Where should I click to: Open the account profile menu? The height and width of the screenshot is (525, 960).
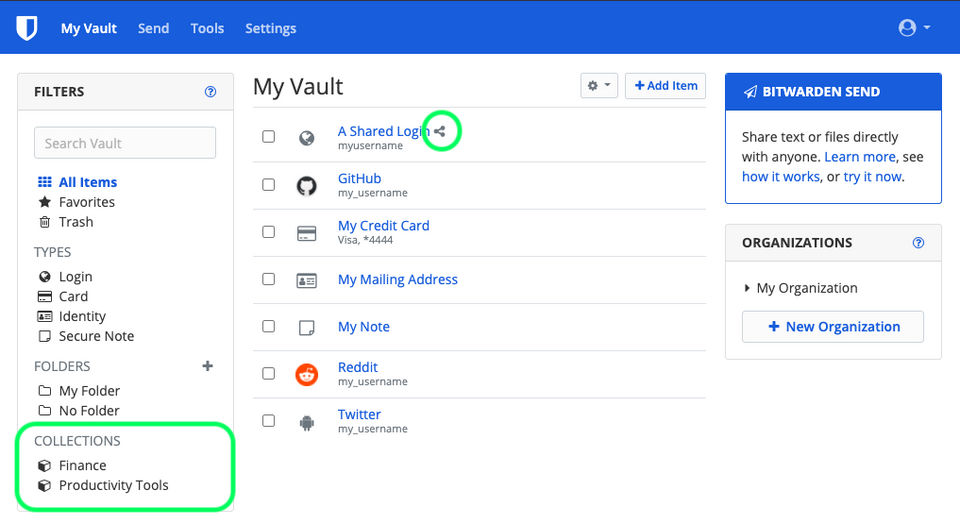pyautogui.click(x=914, y=28)
